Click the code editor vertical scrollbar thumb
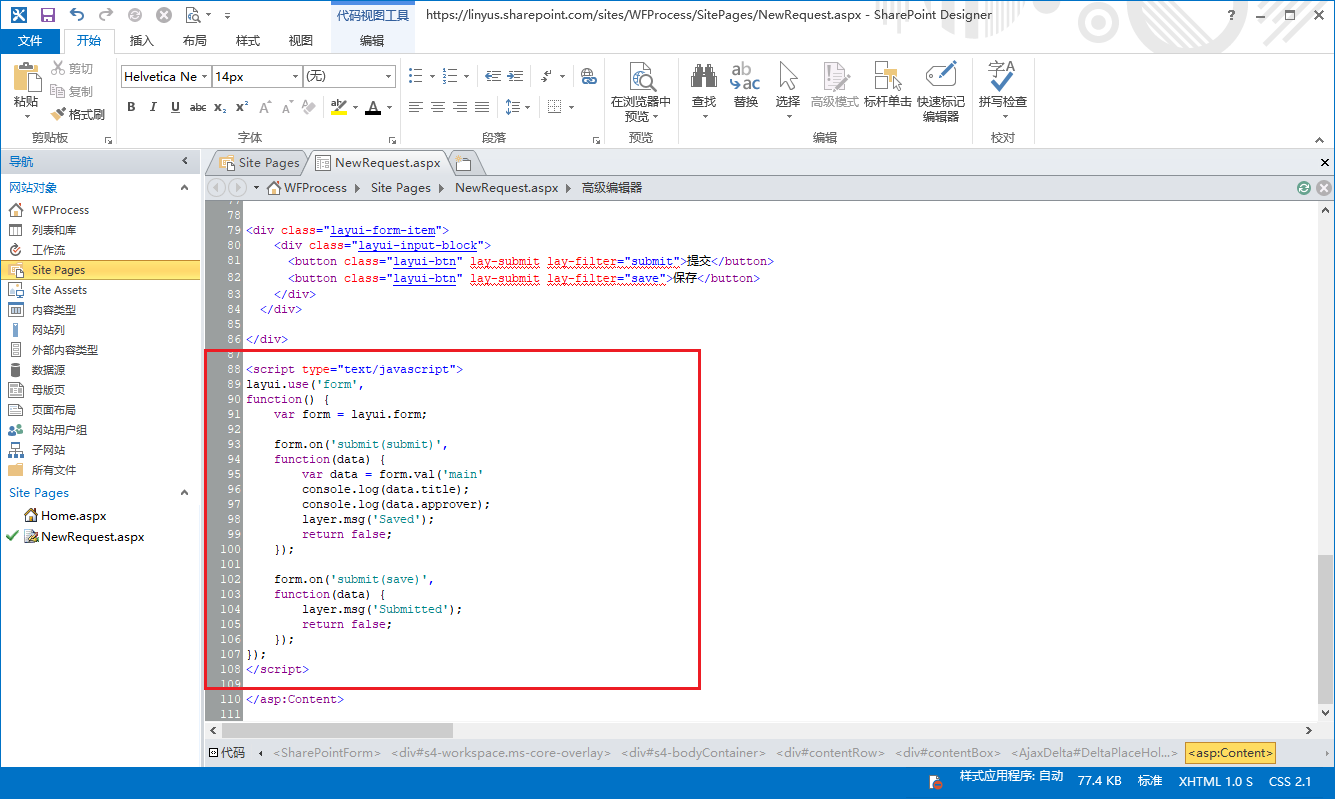1335x799 pixels. [1325, 628]
